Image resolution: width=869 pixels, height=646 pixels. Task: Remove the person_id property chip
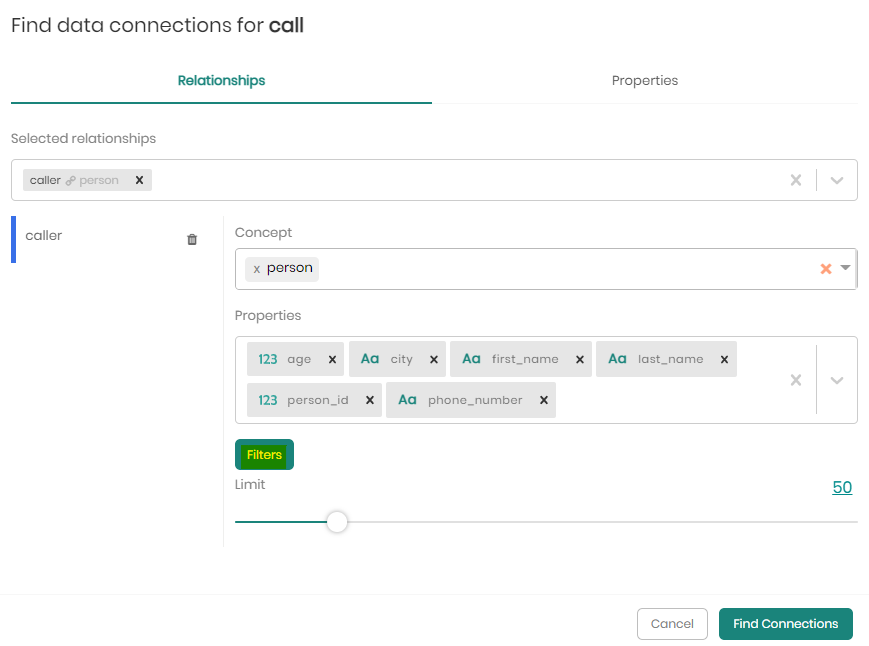click(x=369, y=400)
